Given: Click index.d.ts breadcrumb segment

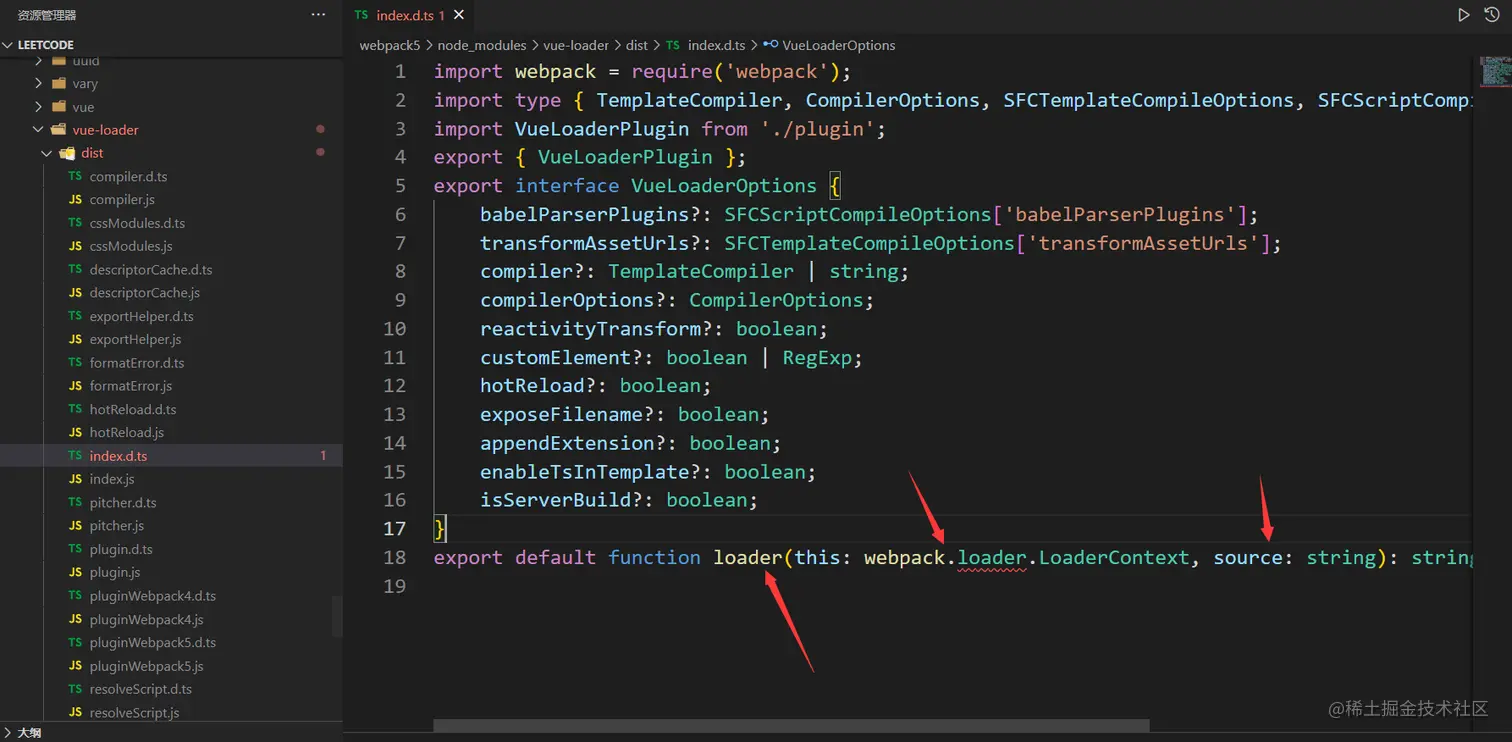Looking at the screenshot, I should (716, 45).
